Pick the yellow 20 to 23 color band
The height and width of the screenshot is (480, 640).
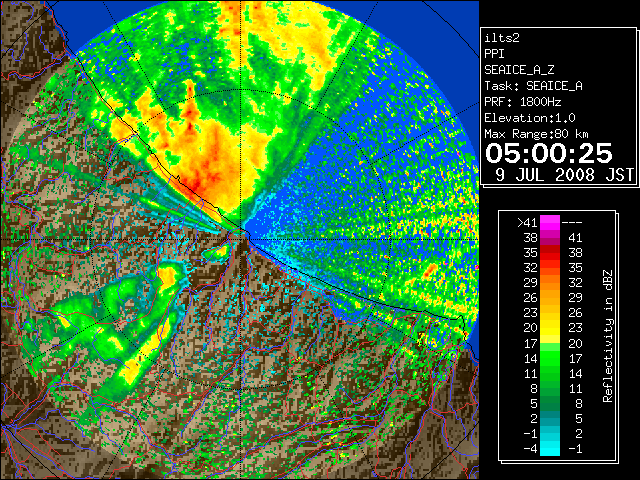click(x=550, y=328)
